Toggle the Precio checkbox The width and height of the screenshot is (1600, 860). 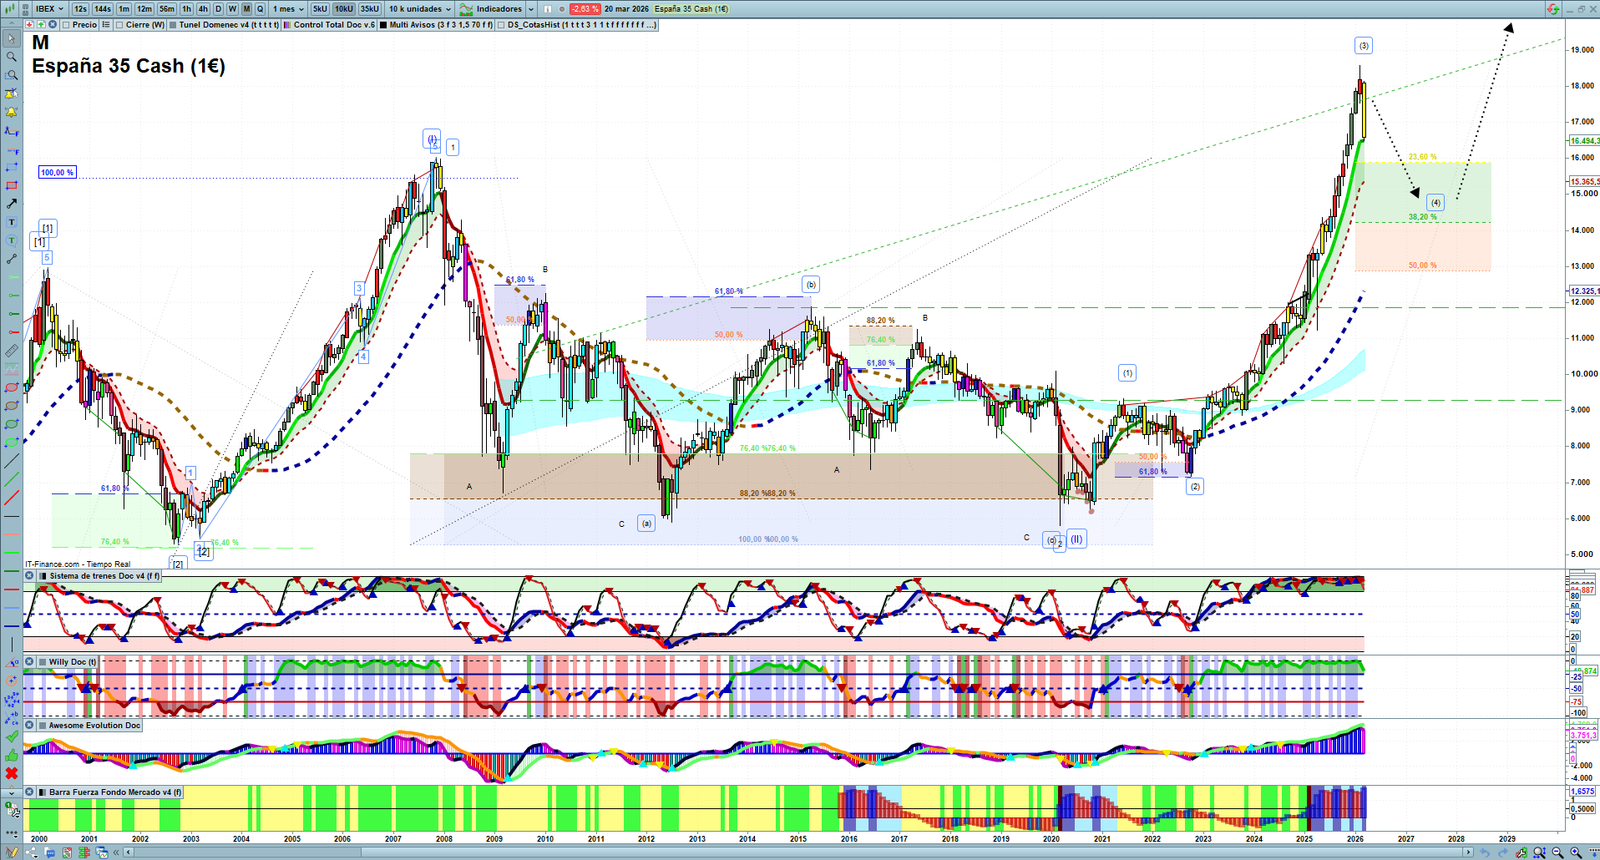(65, 25)
